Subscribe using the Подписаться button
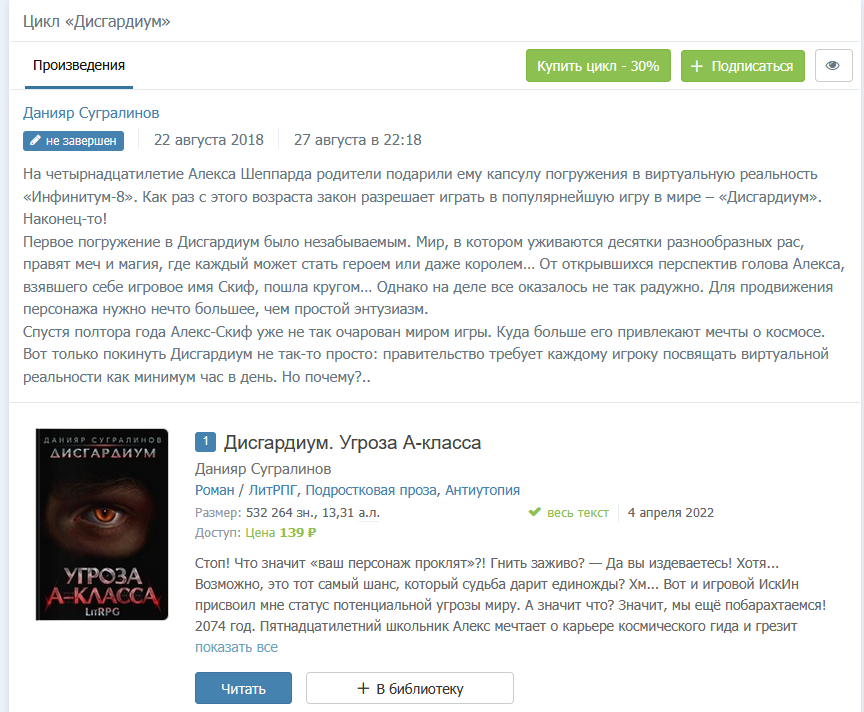The image size is (864, 712). (742, 66)
